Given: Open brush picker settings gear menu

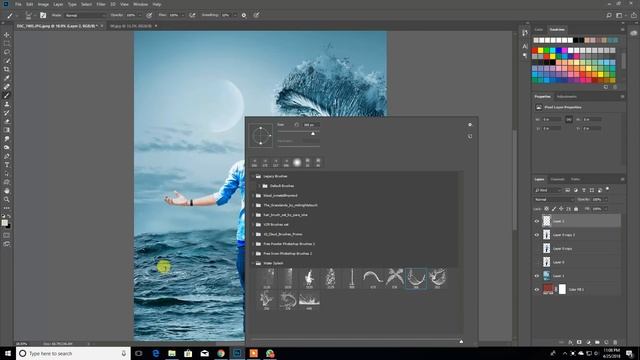Looking at the screenshot, I should tap(470, 124).
